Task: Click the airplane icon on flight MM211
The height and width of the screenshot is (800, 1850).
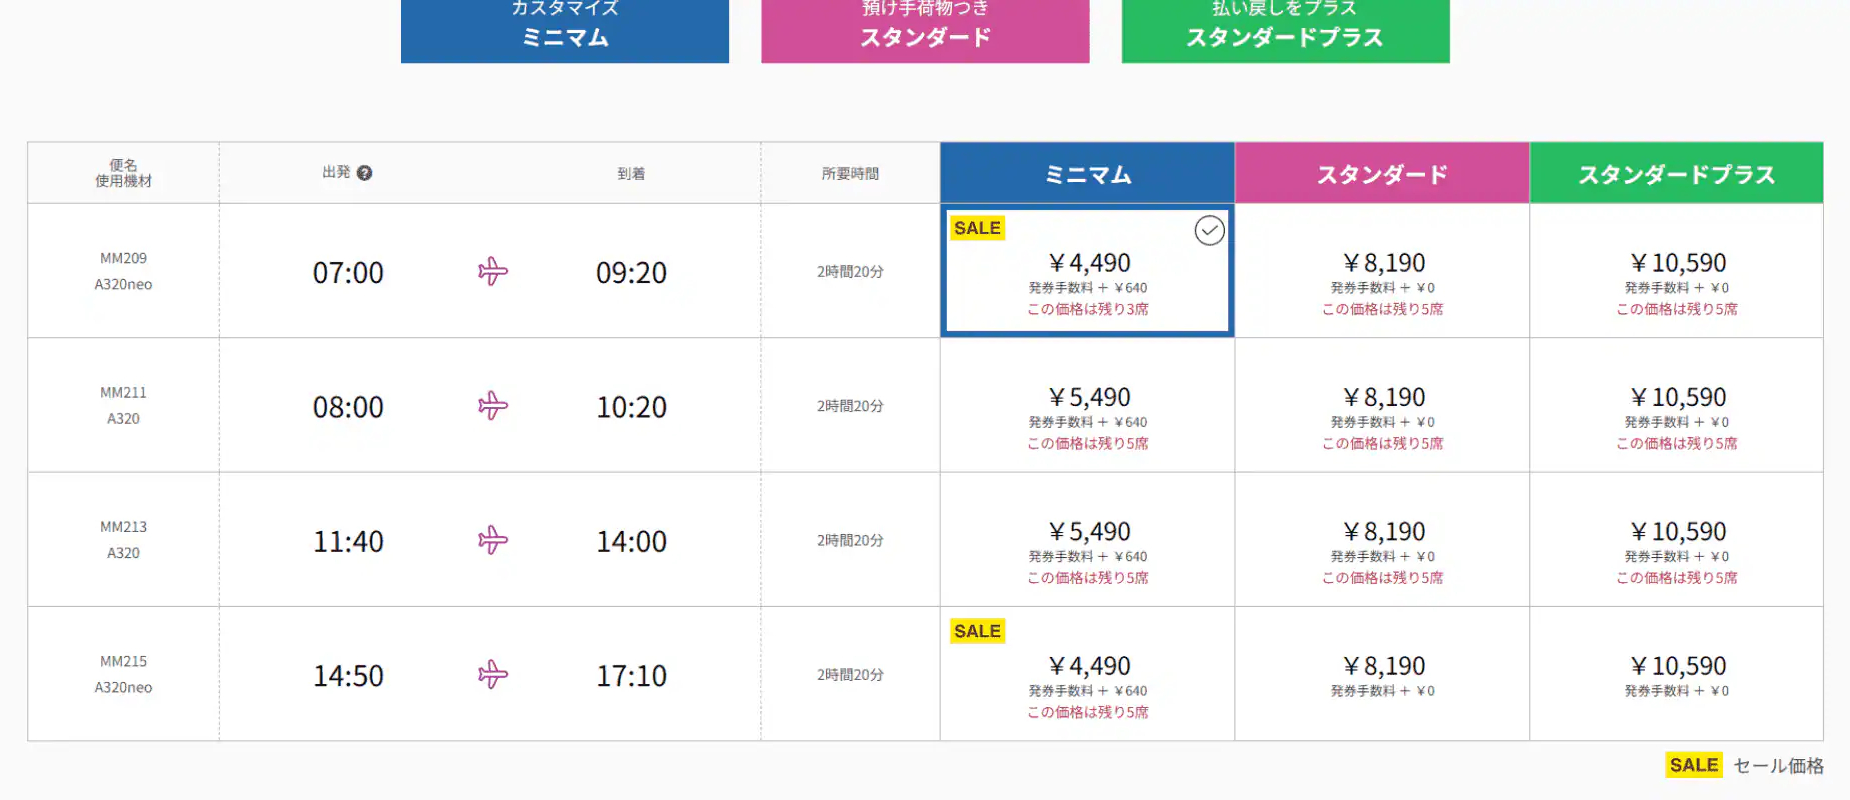Action: 492,406
